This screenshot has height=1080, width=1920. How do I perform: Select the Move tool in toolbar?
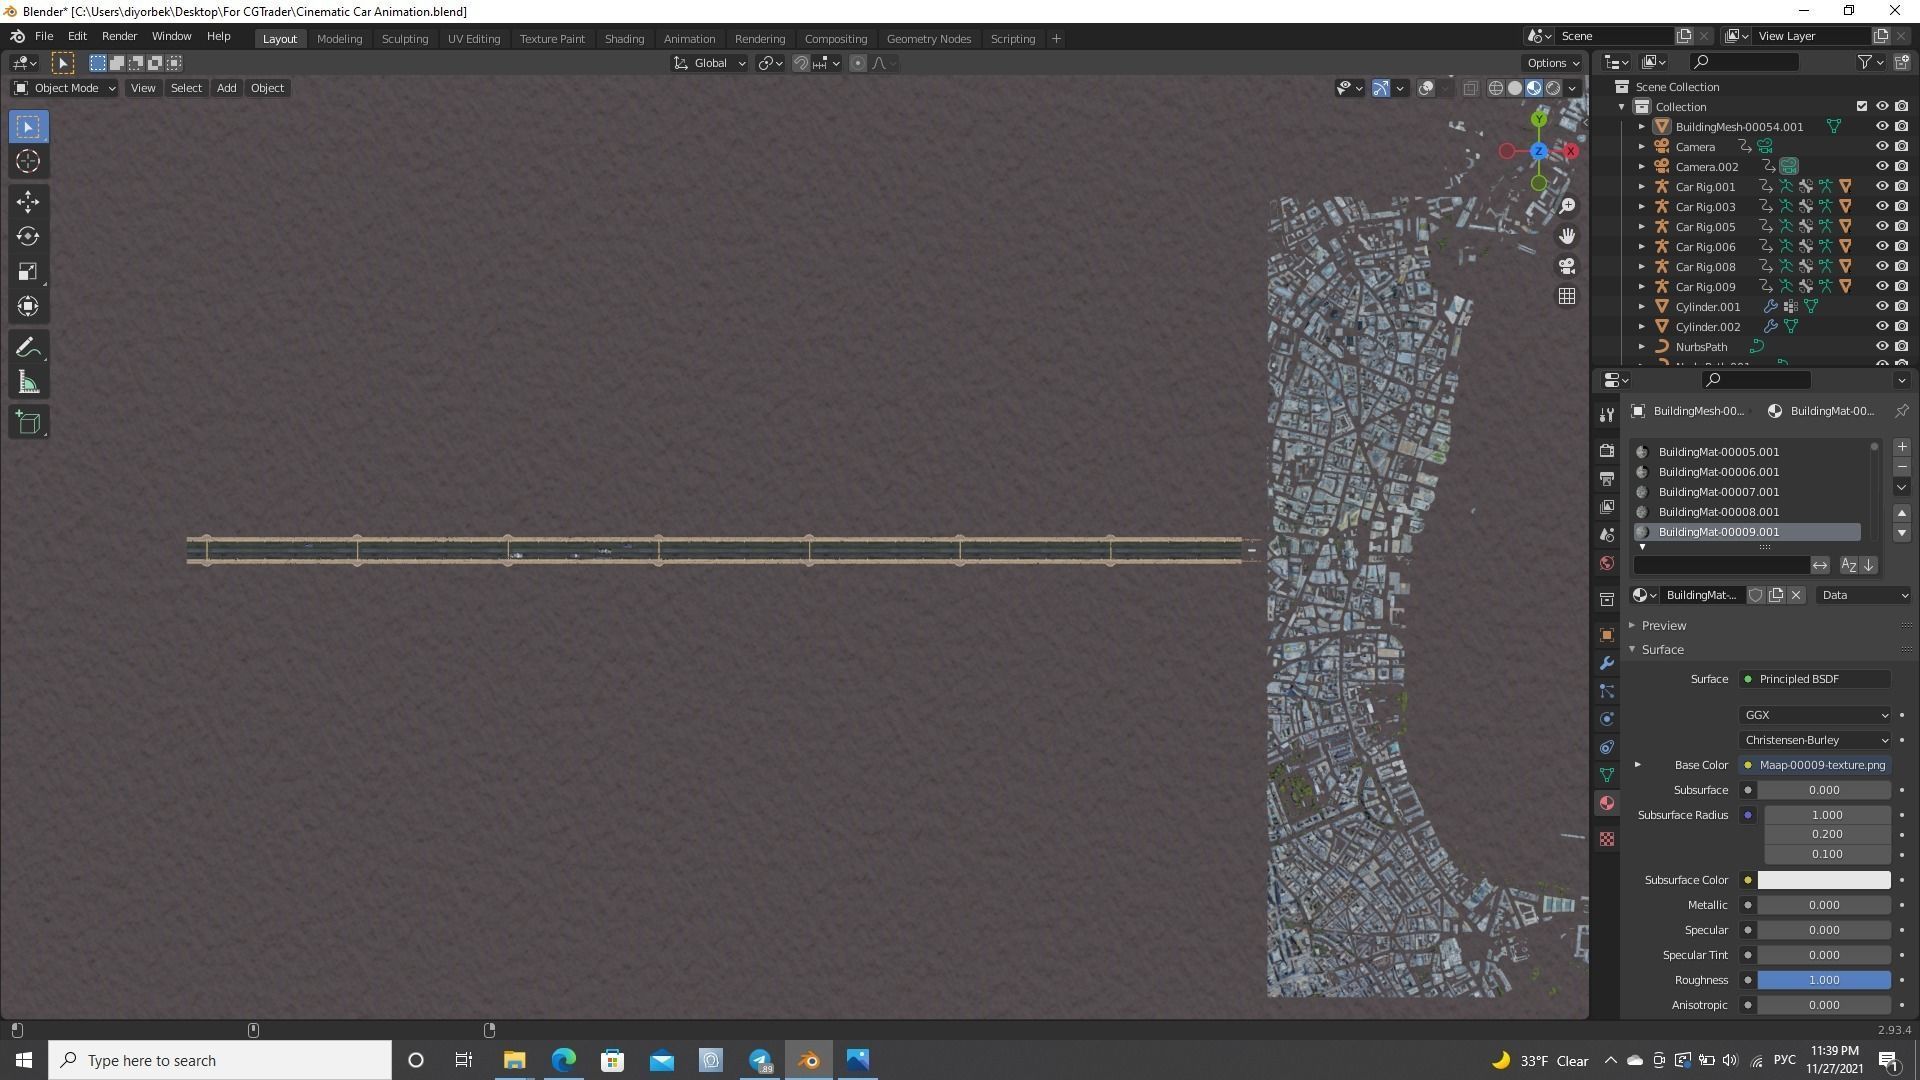coord(28,202)
